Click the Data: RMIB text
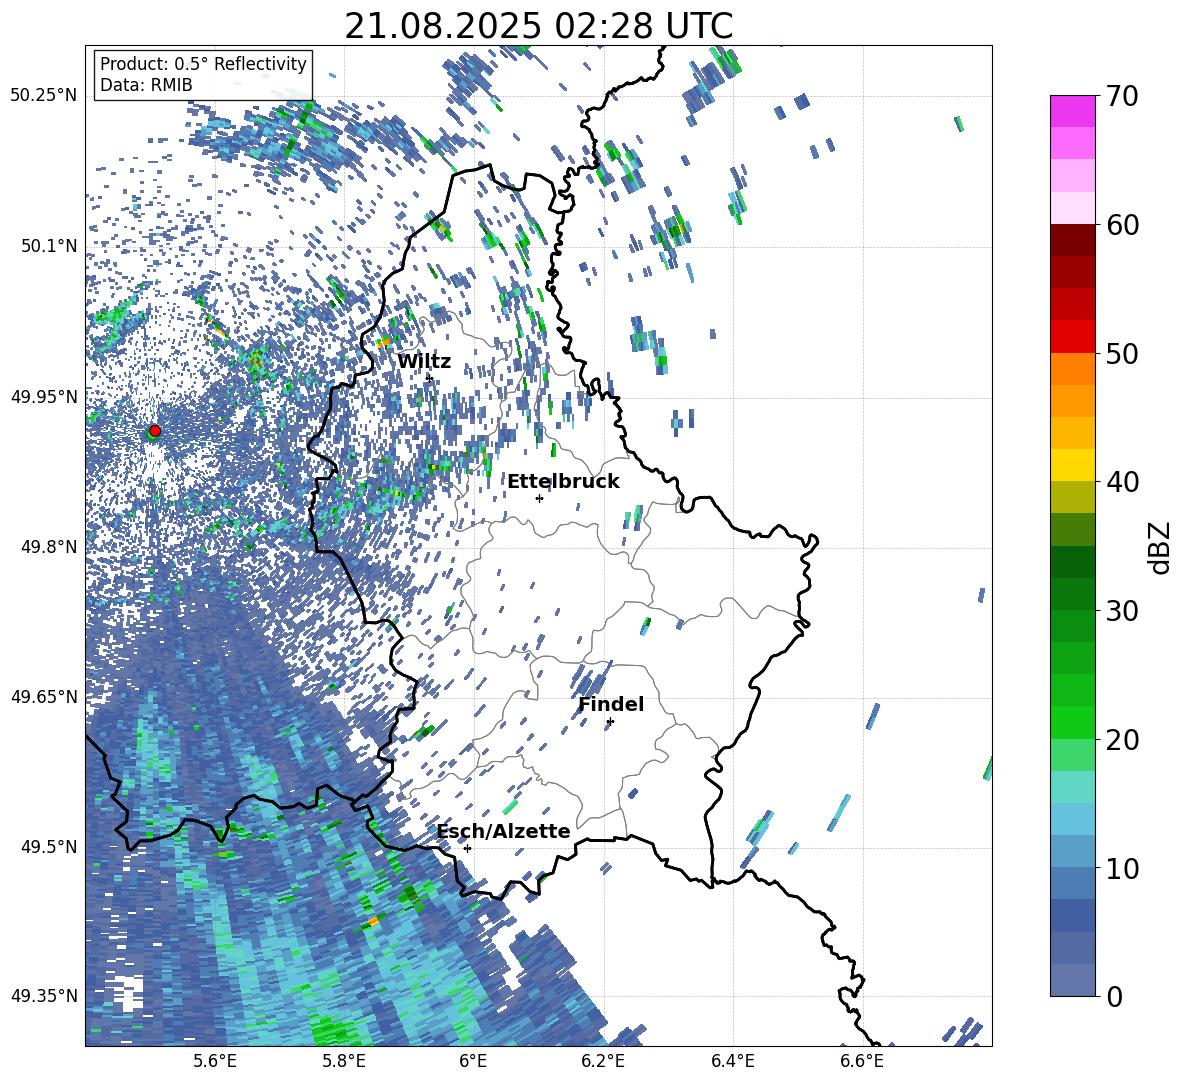The height and width of the screenshot is (1081, 1184). (x=146, y=85)
